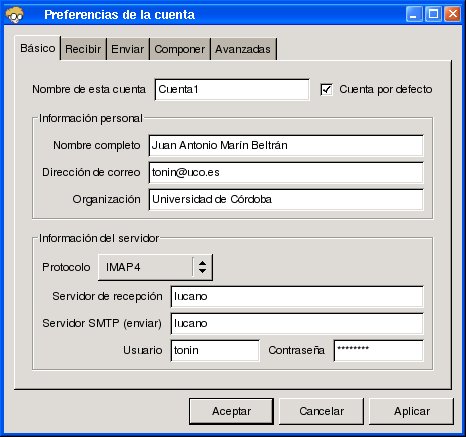466x437 pixels.
Task: Click the Protocolo dropdown arrows
Action: (202, 267)
